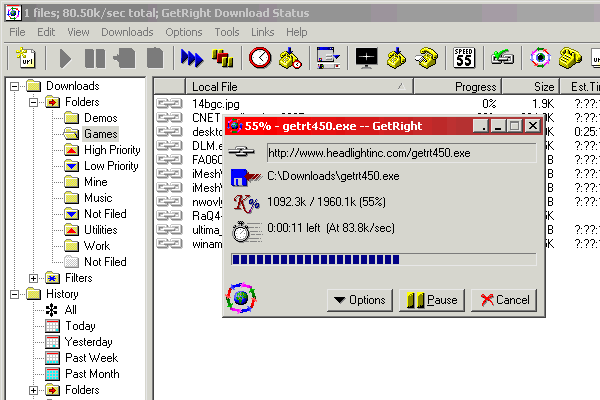This screenshot has width=600, height=400.
Task: Open the File menu
Action: click(17, 32)
